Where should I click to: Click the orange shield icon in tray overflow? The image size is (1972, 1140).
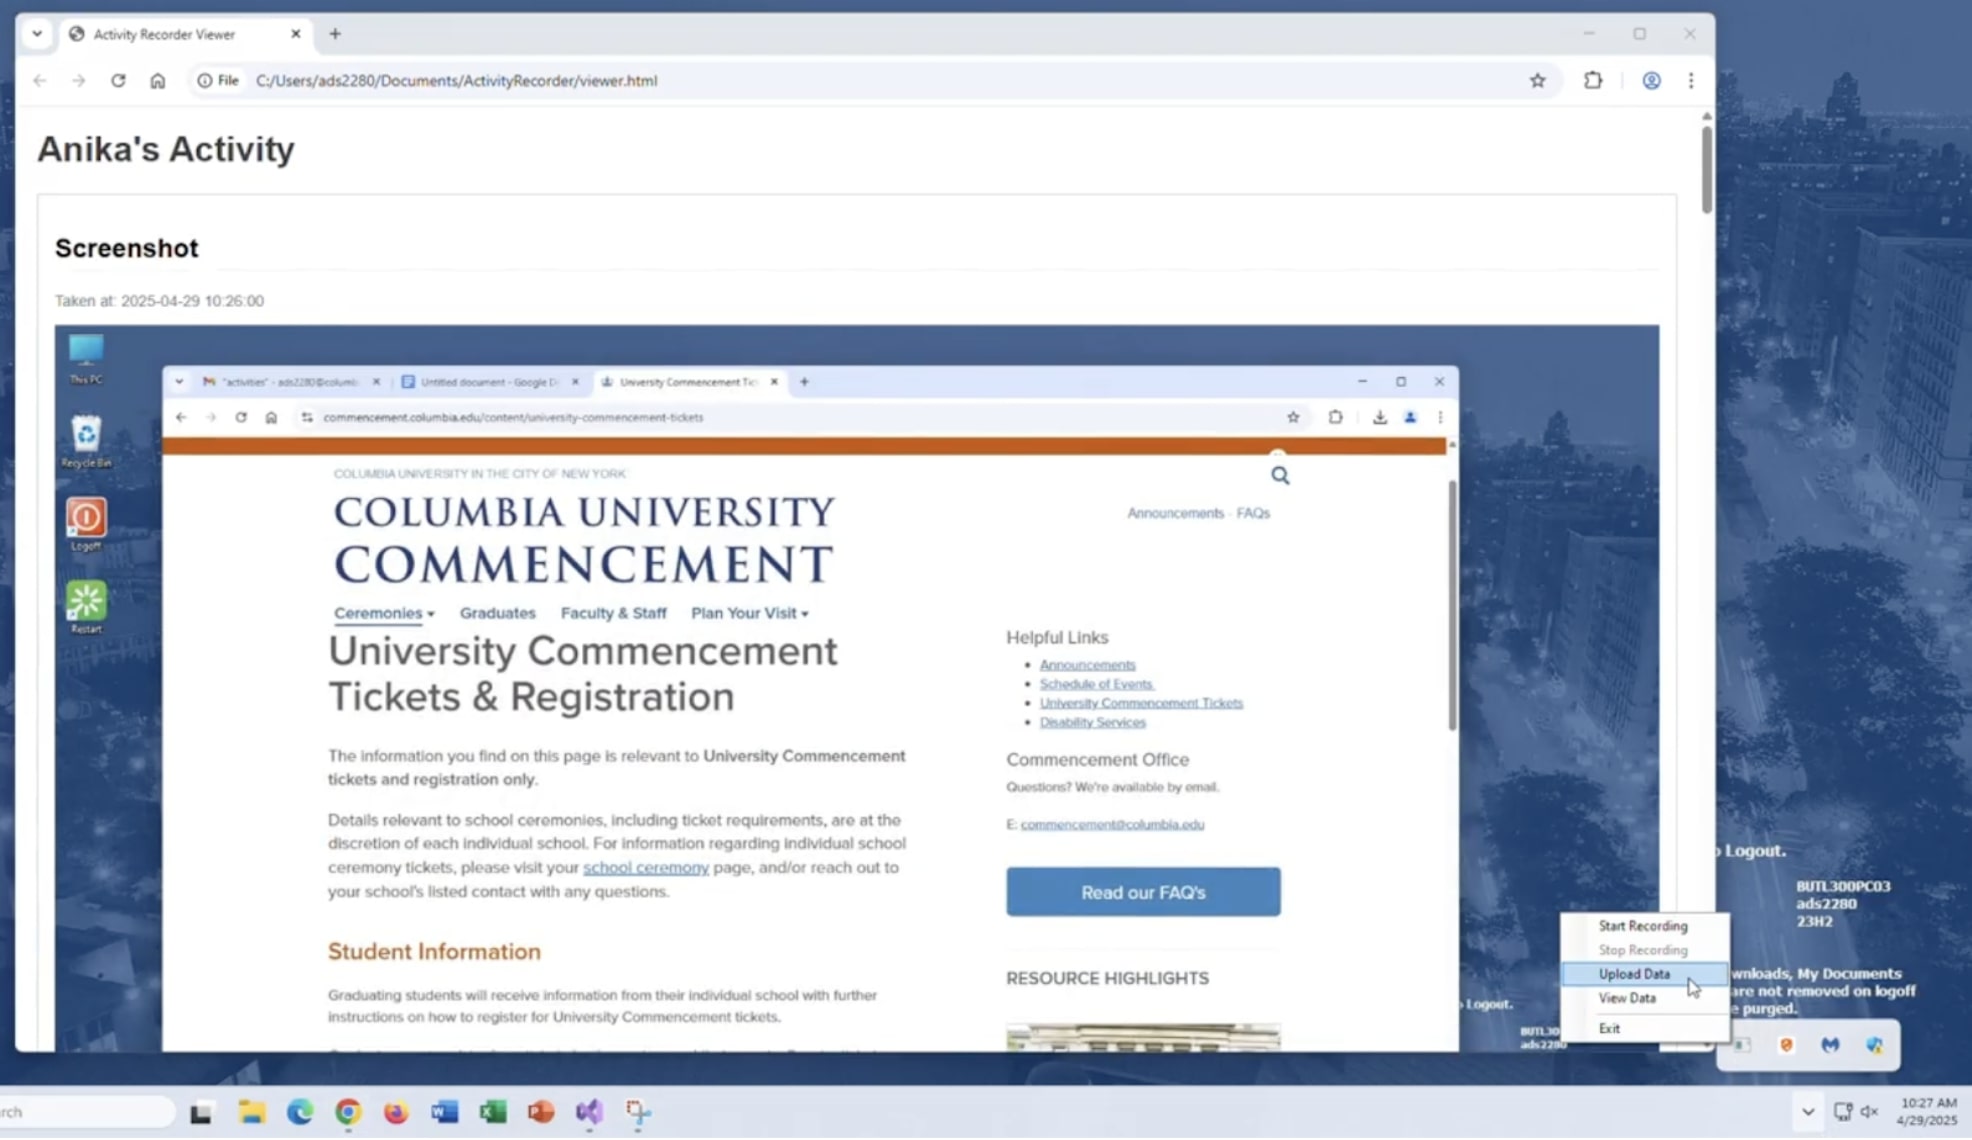tap(1786, 1045)
